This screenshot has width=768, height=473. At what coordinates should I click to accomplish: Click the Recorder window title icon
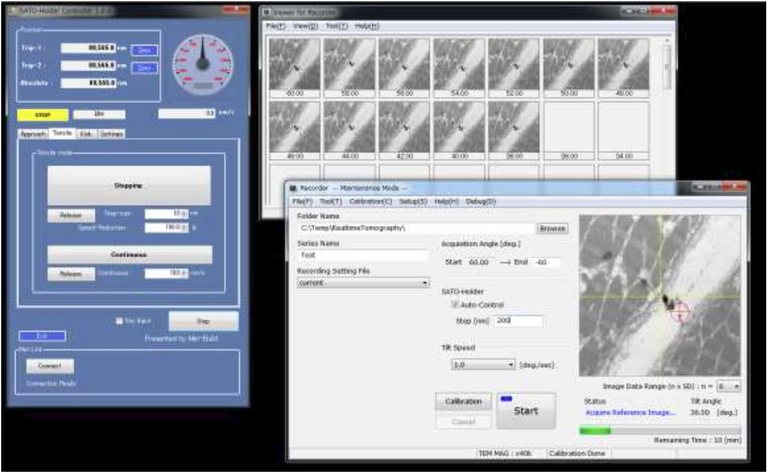pyautogui.click(x=291, y=187)
